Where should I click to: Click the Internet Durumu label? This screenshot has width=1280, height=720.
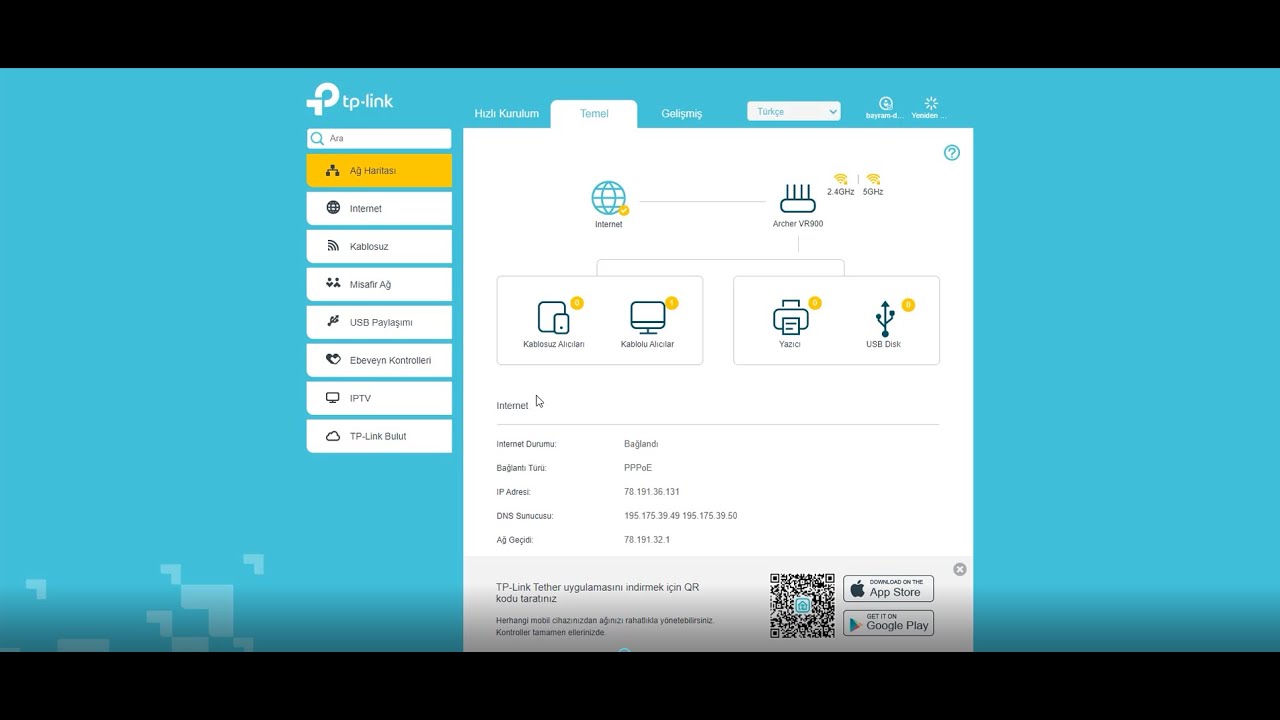pos(526,444)
